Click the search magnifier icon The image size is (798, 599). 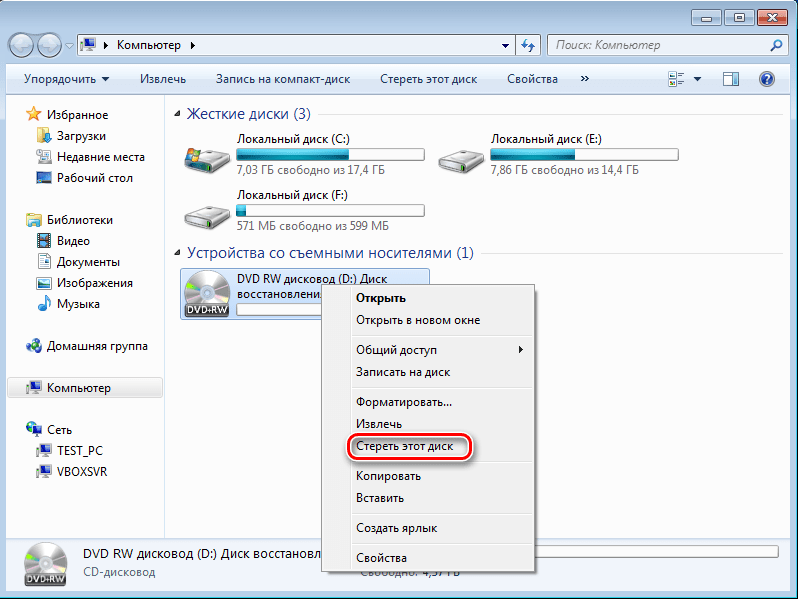(776, 45)
